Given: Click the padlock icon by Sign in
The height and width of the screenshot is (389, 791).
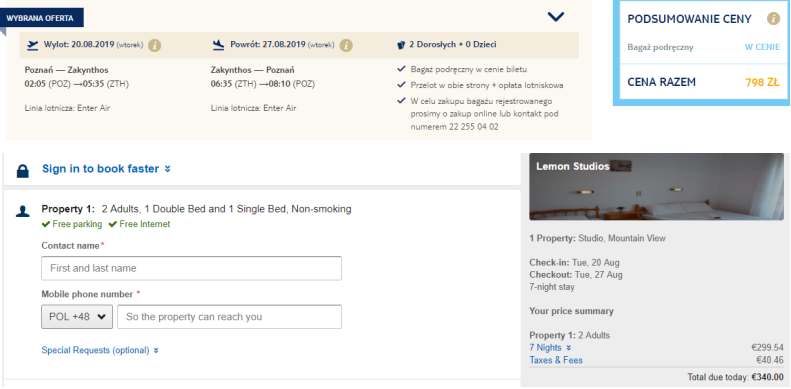Looking at the screenshot, I should pyautogui.click(x=23, y=171).
